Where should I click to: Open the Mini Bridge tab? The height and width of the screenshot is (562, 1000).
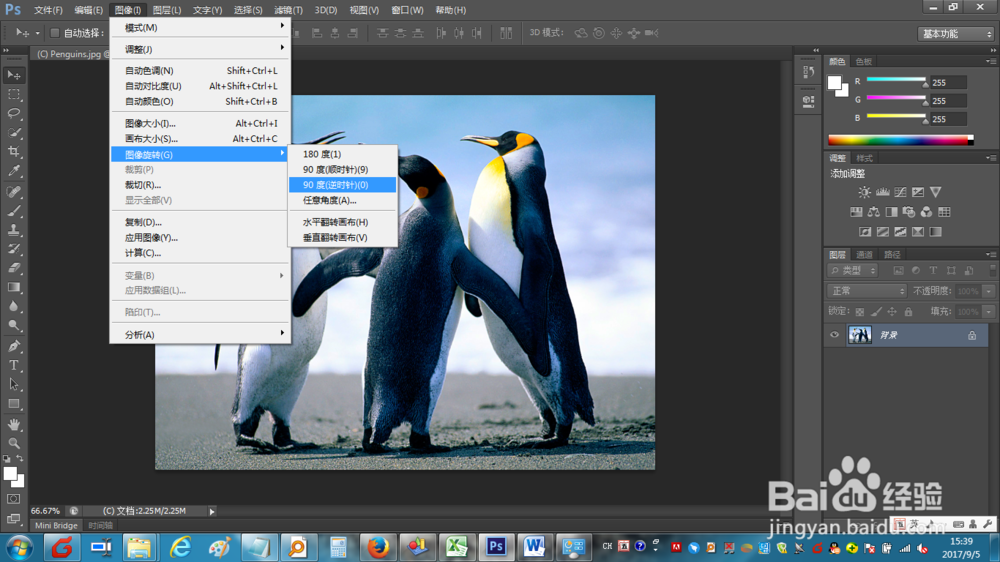coord(56,526)
